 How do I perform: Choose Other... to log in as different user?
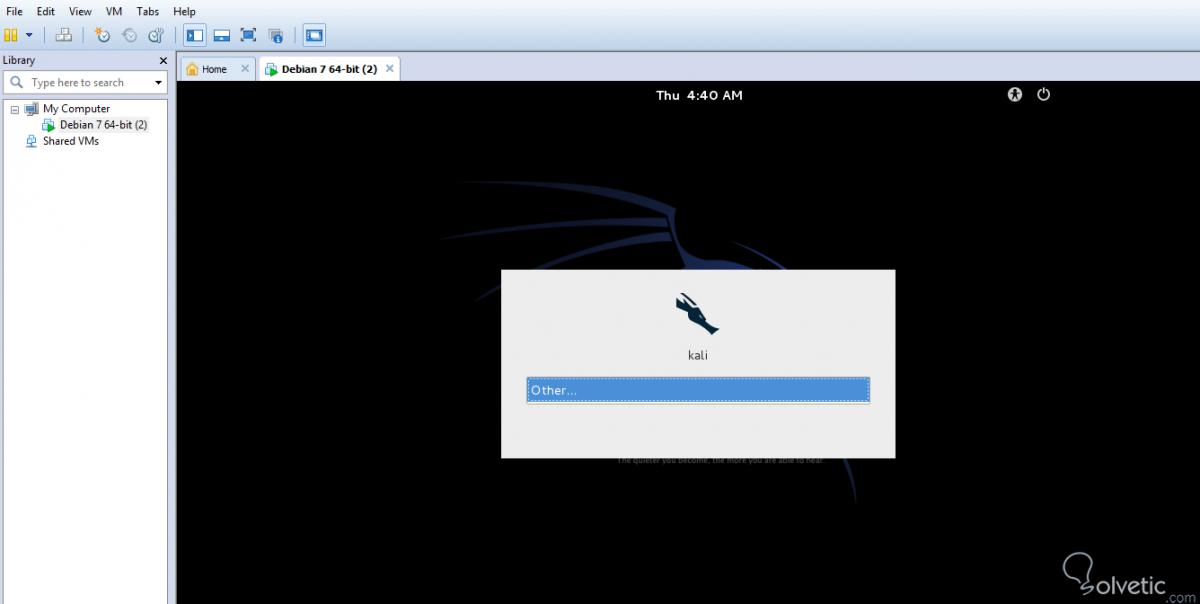(x=698, y=390)
